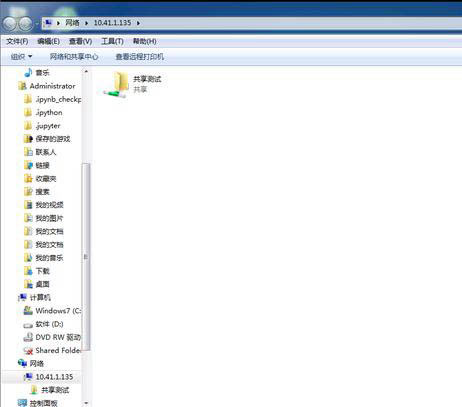Open the 文件(F) menu

[x=17, y=41]
